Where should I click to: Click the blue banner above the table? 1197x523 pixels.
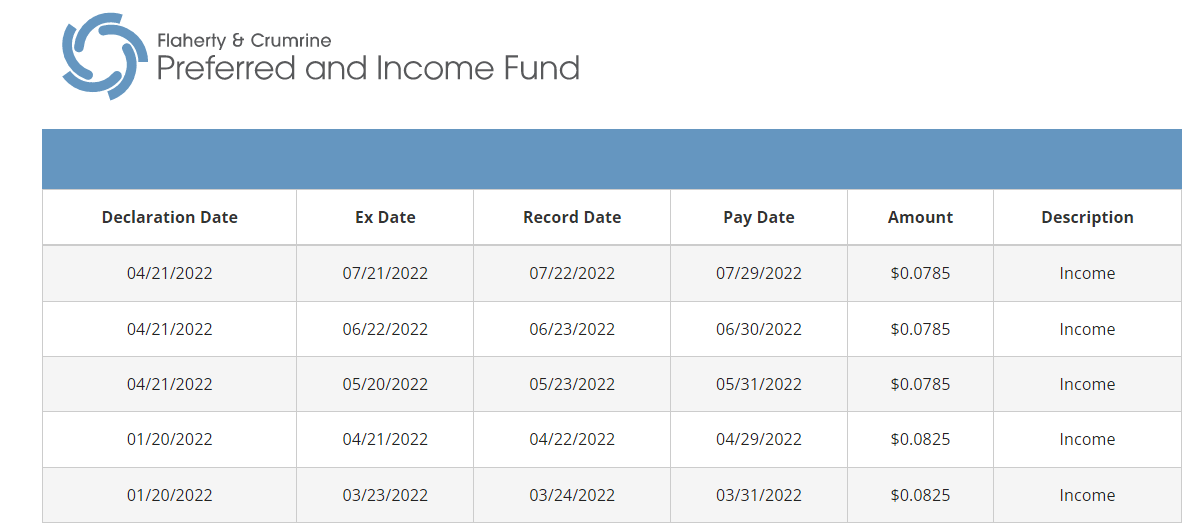point(611,159)
